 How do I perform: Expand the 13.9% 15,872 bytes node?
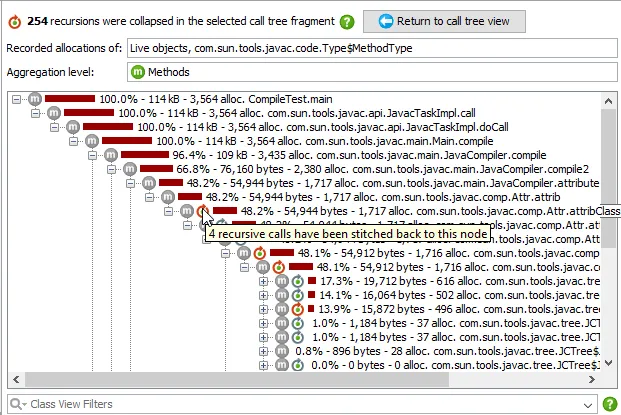click(263, 309)
